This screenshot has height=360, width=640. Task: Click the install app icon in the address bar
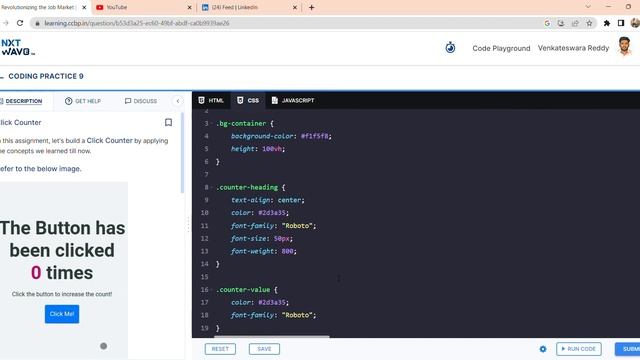pos(561,23)
